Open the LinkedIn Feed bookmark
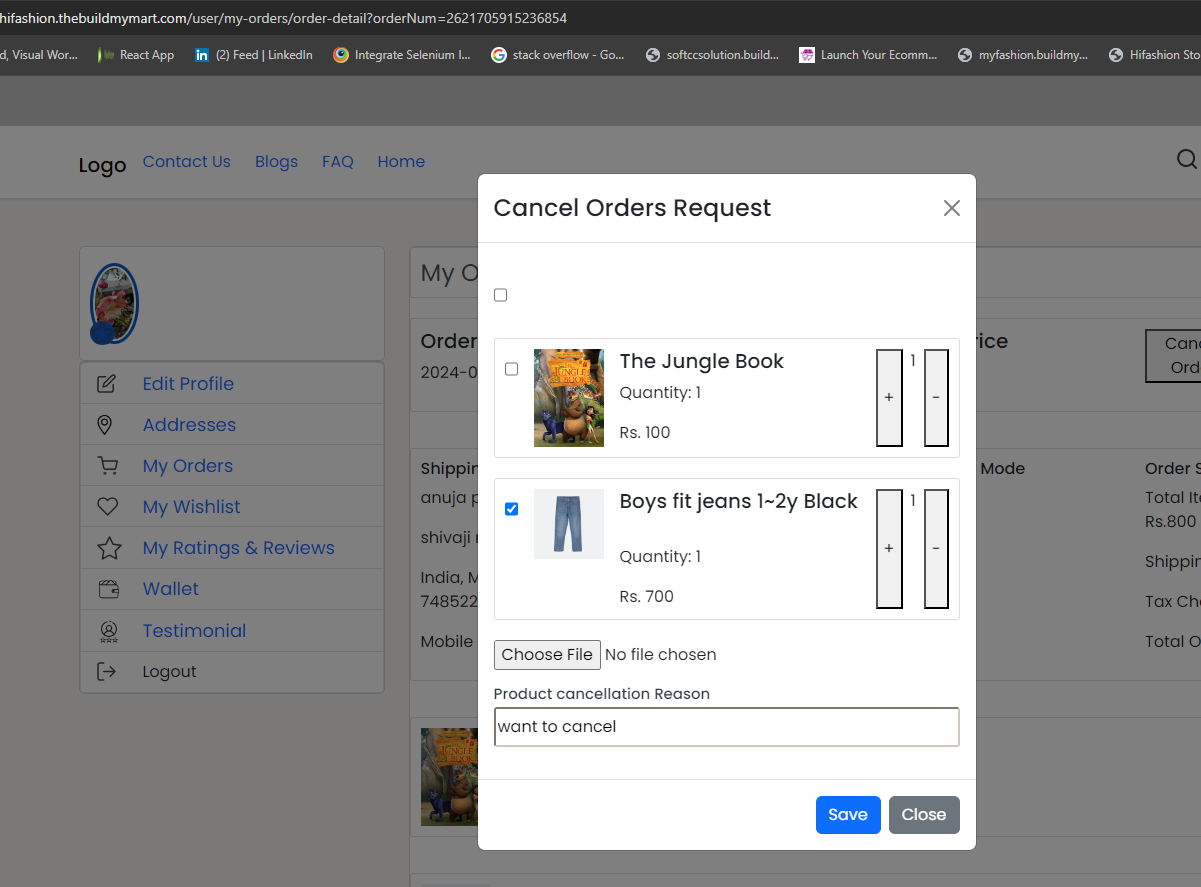 click(254, 55)
